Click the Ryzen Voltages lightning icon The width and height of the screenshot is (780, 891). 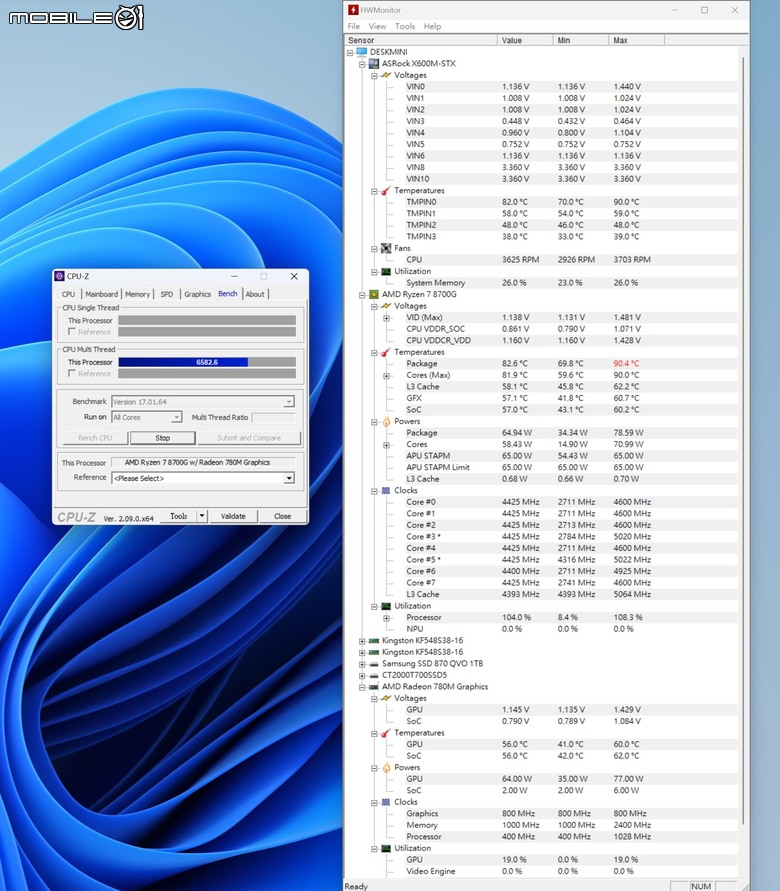tap(386, 306)
